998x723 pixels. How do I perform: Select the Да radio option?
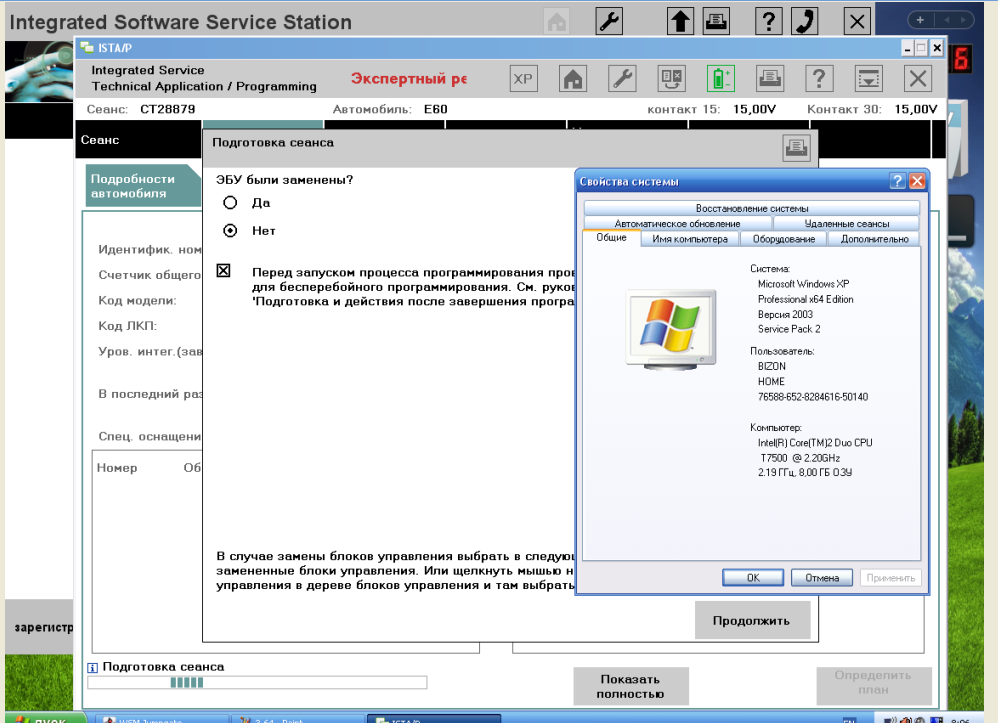[230, 203]
